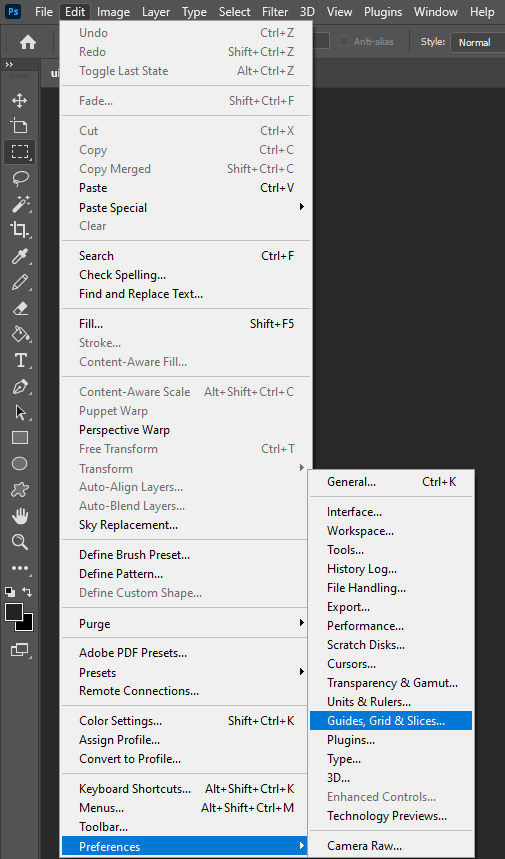Open Scratch Disks preferences

[391, 645]
